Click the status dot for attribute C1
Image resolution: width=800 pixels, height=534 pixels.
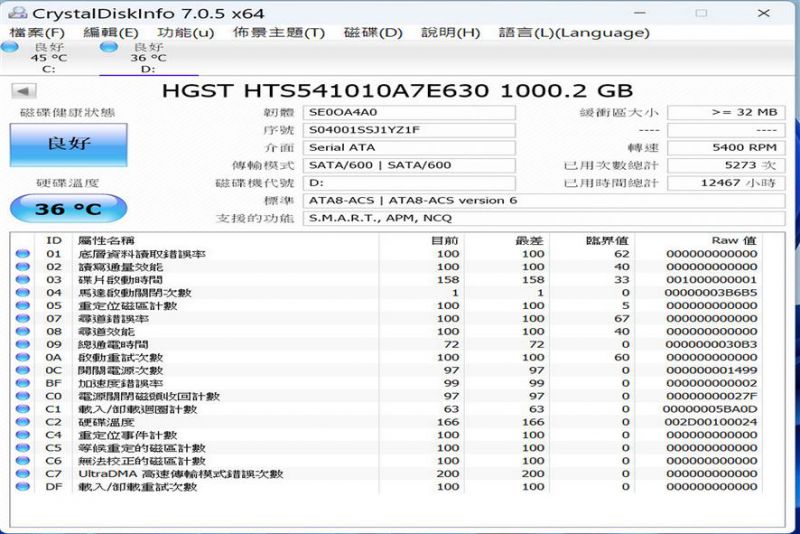[x=22, y=409]
